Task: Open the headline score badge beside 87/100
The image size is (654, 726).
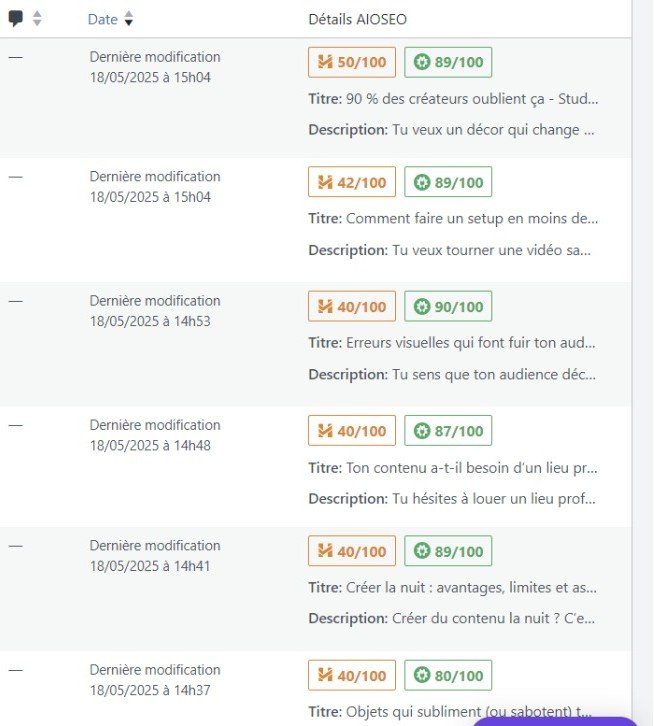Action: click(x=352, y=431)
